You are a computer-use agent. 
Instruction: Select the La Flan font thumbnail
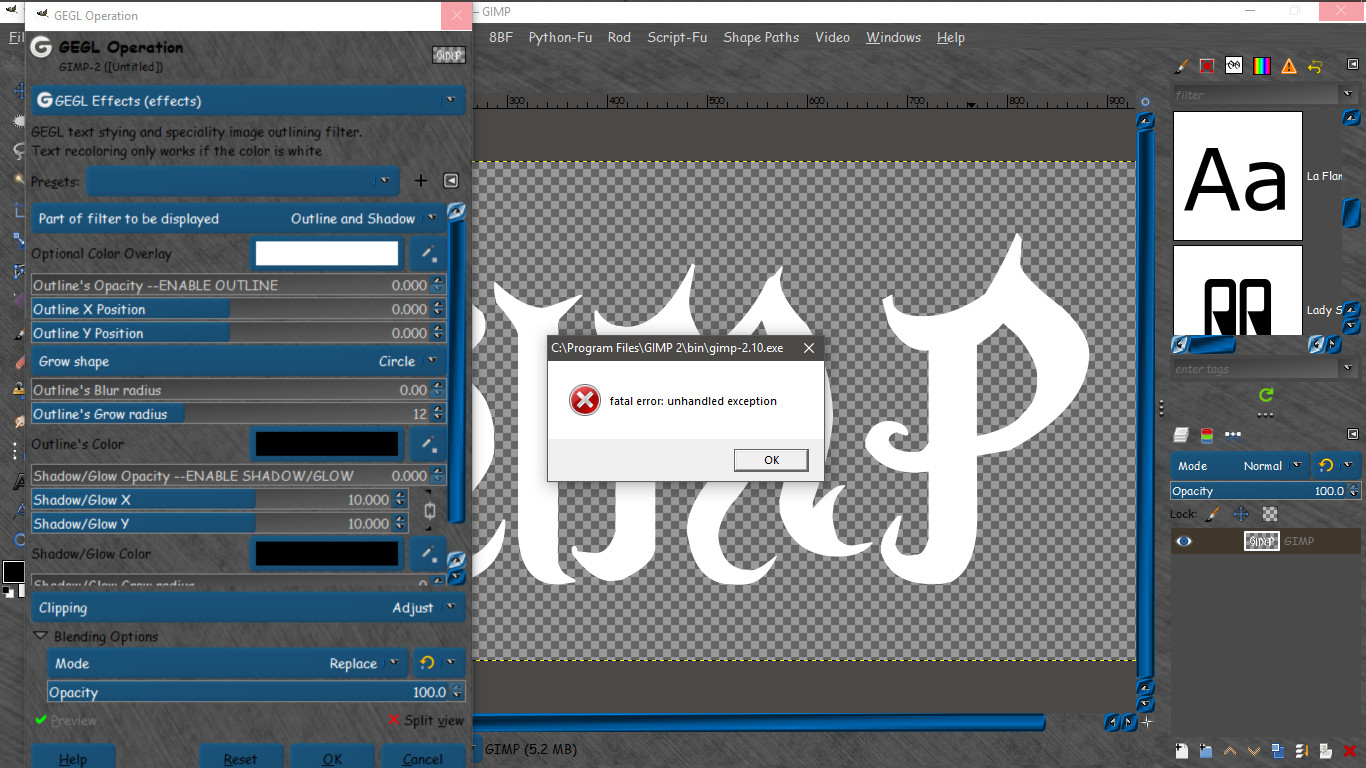pos(1238,176)
